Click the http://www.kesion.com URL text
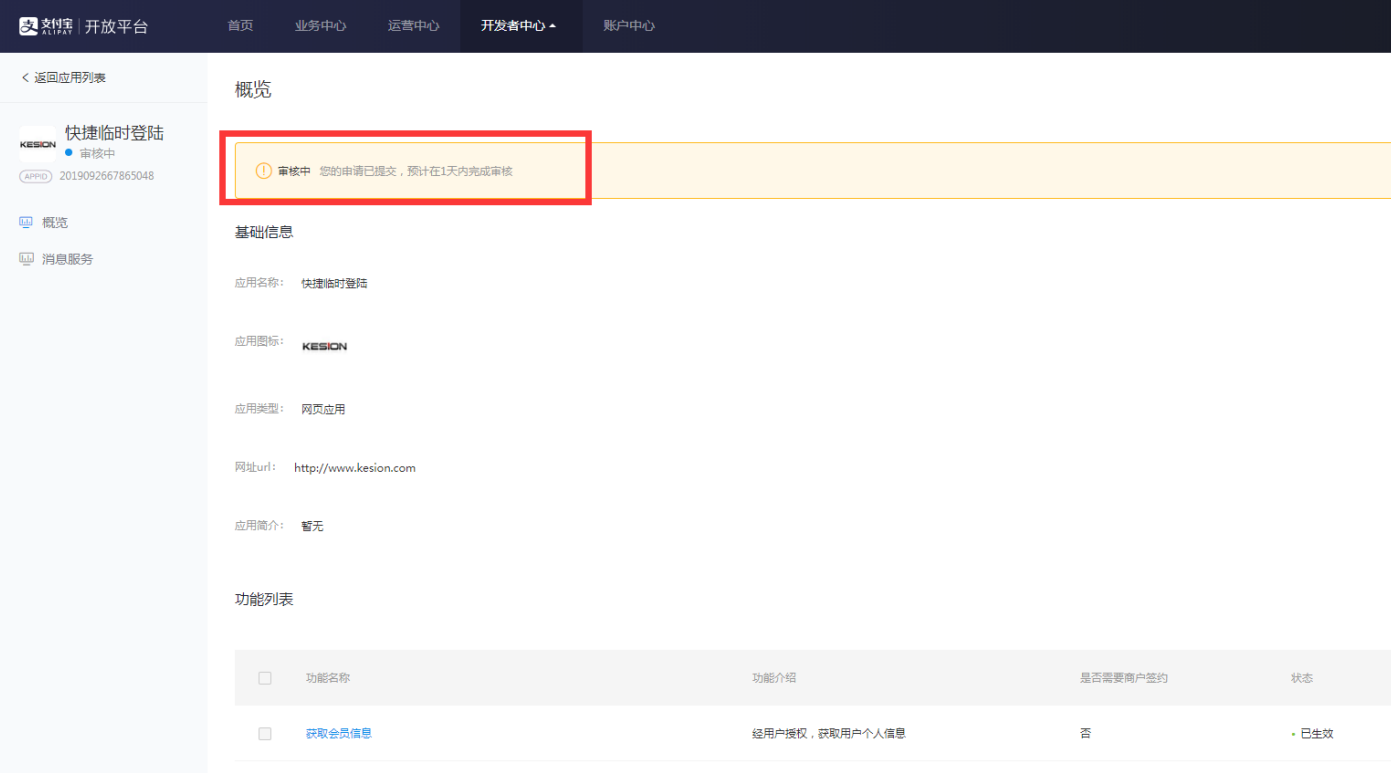Image resolution: width=1391 pixels, height=773 pixels. 354,468
